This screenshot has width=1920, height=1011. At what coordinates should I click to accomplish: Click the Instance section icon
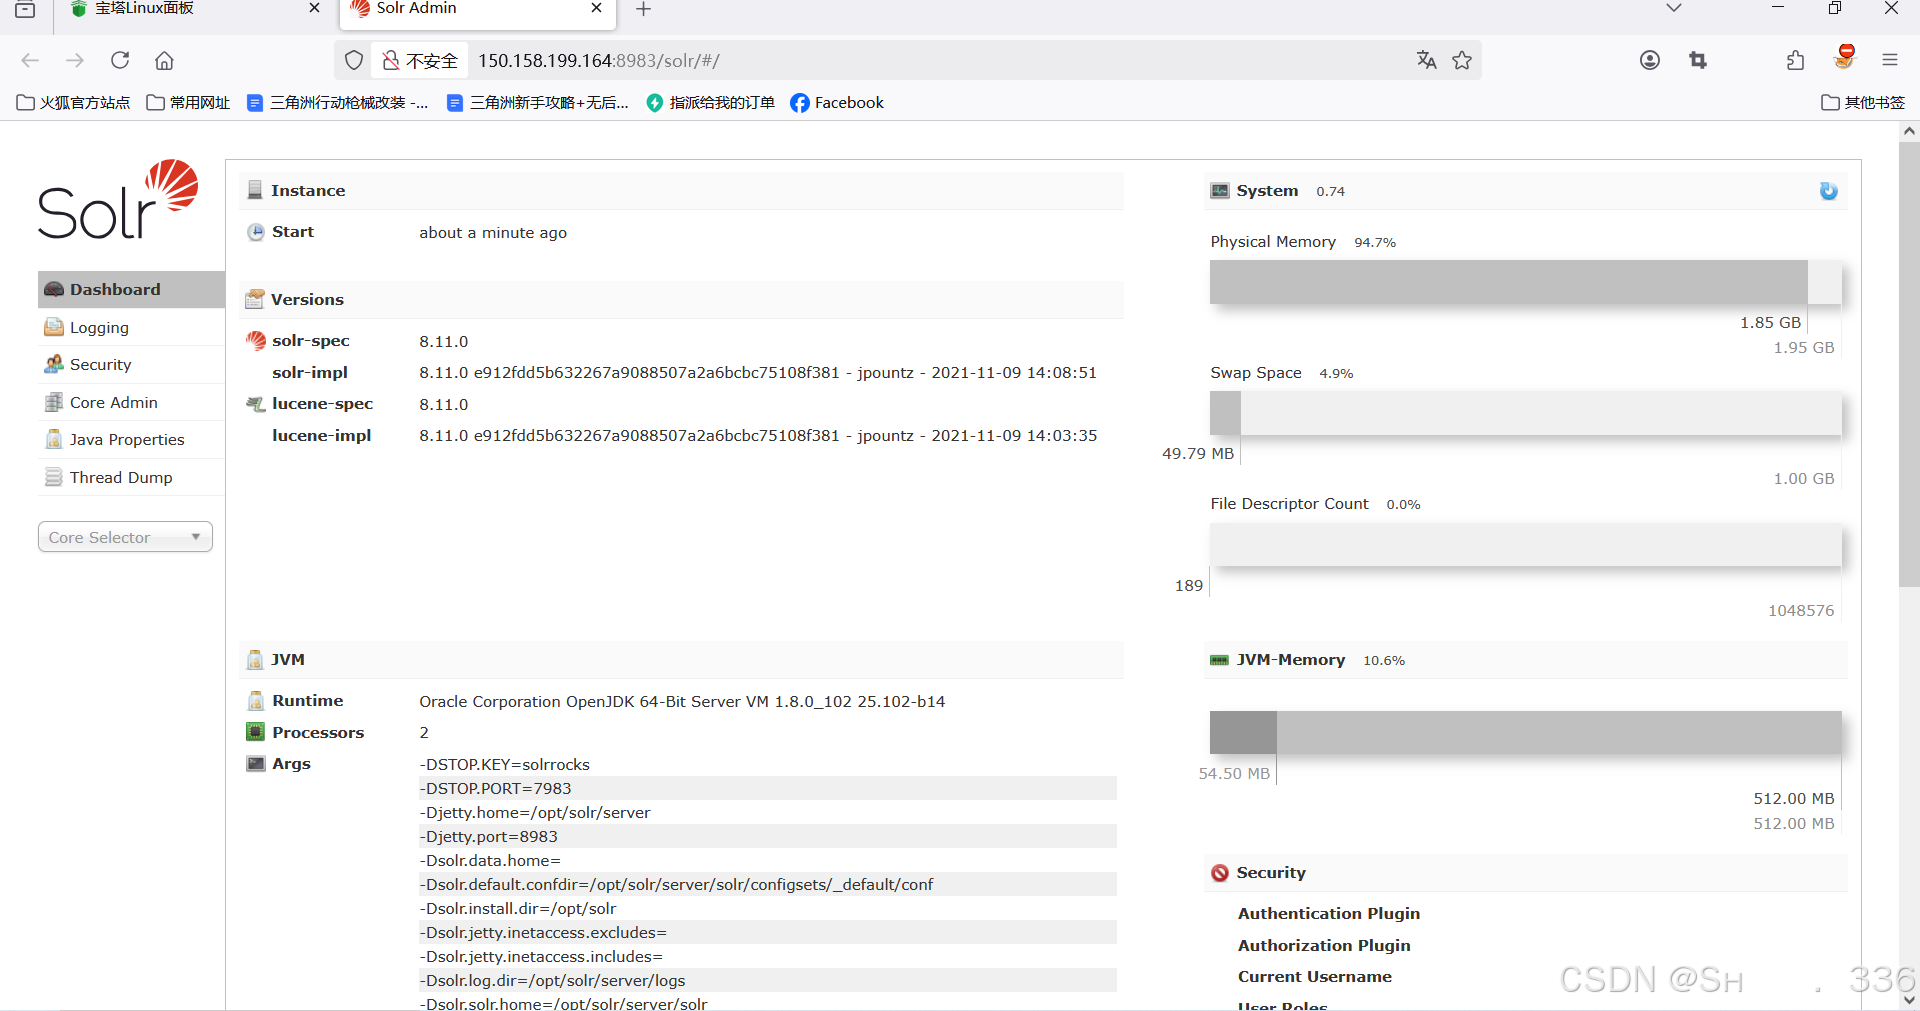coord(255,190)
